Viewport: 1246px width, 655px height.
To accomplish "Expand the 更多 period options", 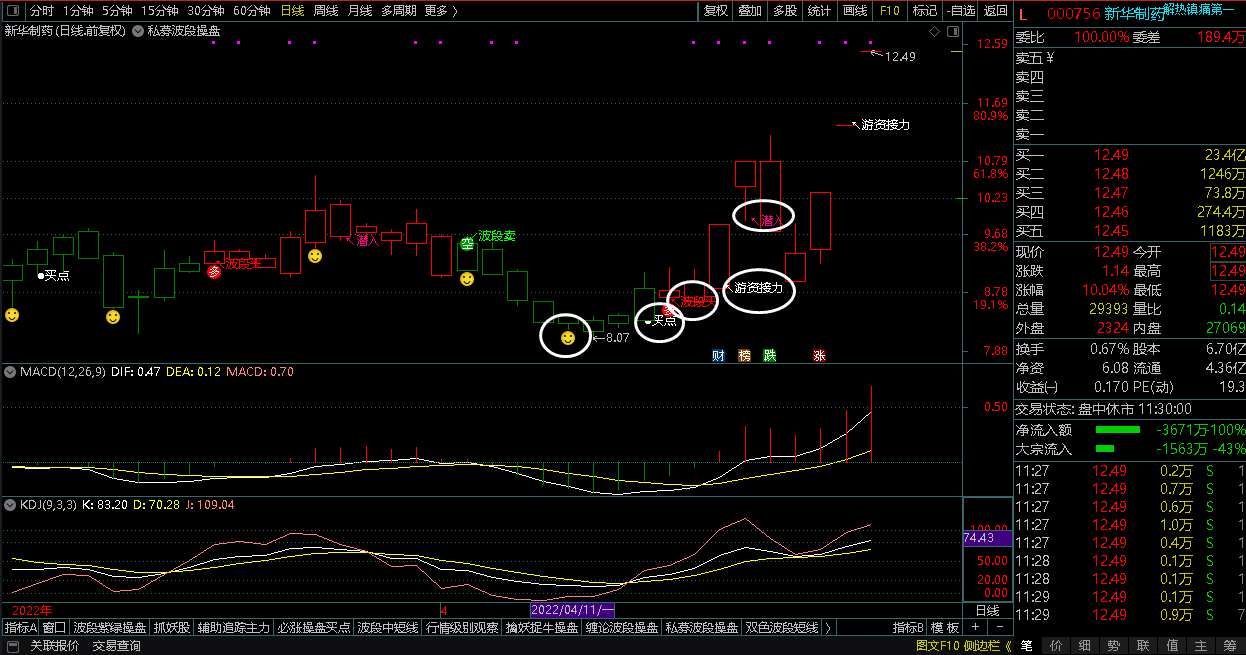I will [x=440, y=11].
